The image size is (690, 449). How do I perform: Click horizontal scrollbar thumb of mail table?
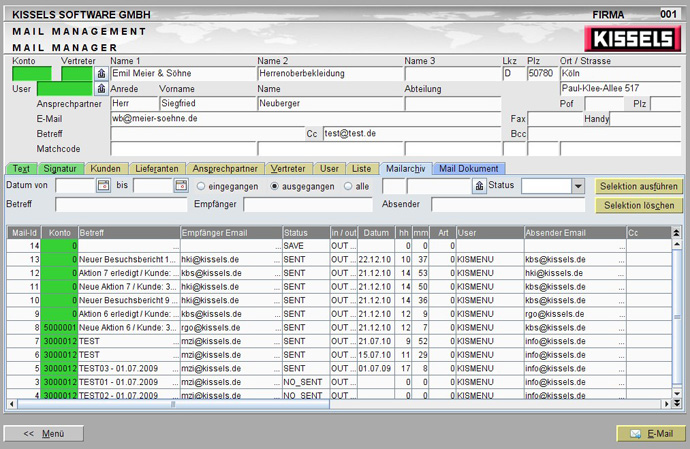pyautogui.click(x=173, y=404)
